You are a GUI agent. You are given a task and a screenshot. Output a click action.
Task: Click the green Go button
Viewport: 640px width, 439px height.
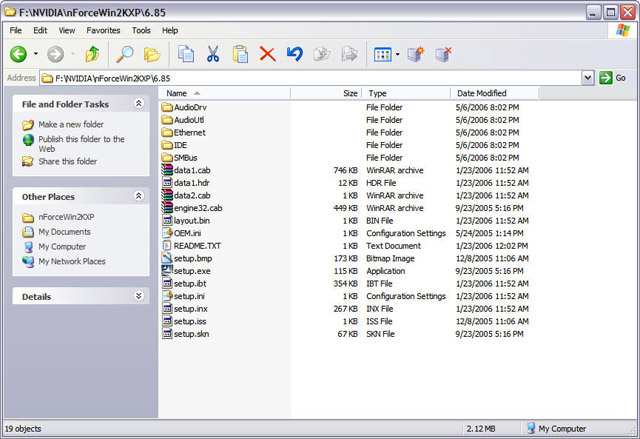tap(613, 78)
